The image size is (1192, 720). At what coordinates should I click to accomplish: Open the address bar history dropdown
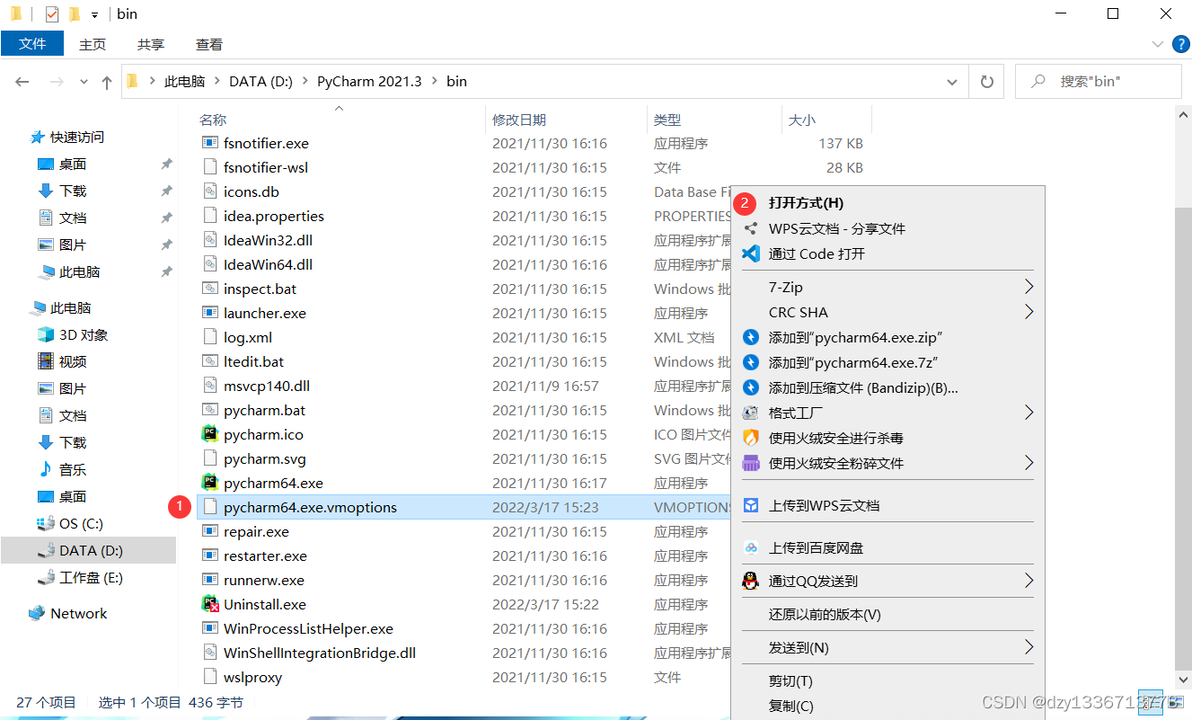[x=952, y=82]
